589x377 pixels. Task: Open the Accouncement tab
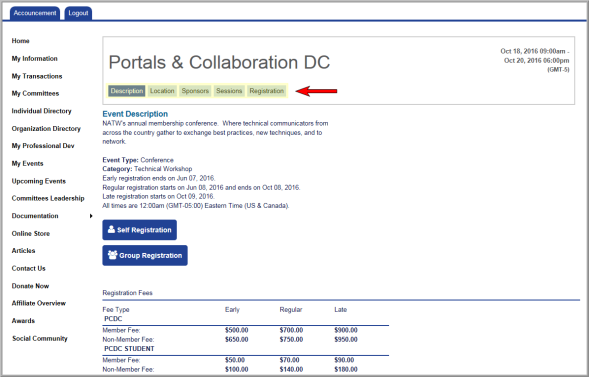pos(35,13)
